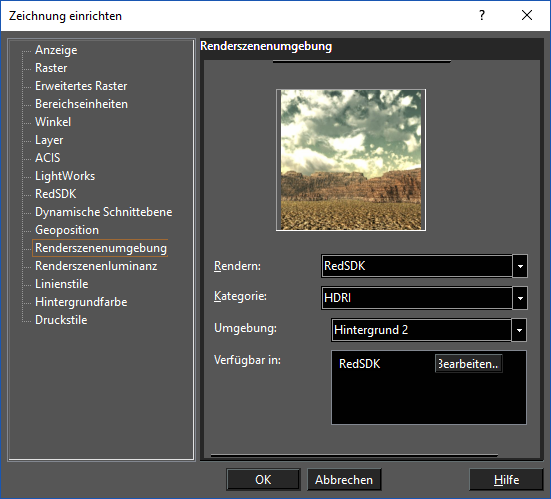Open the Erweitertes Raster page

tap(81, 86)
